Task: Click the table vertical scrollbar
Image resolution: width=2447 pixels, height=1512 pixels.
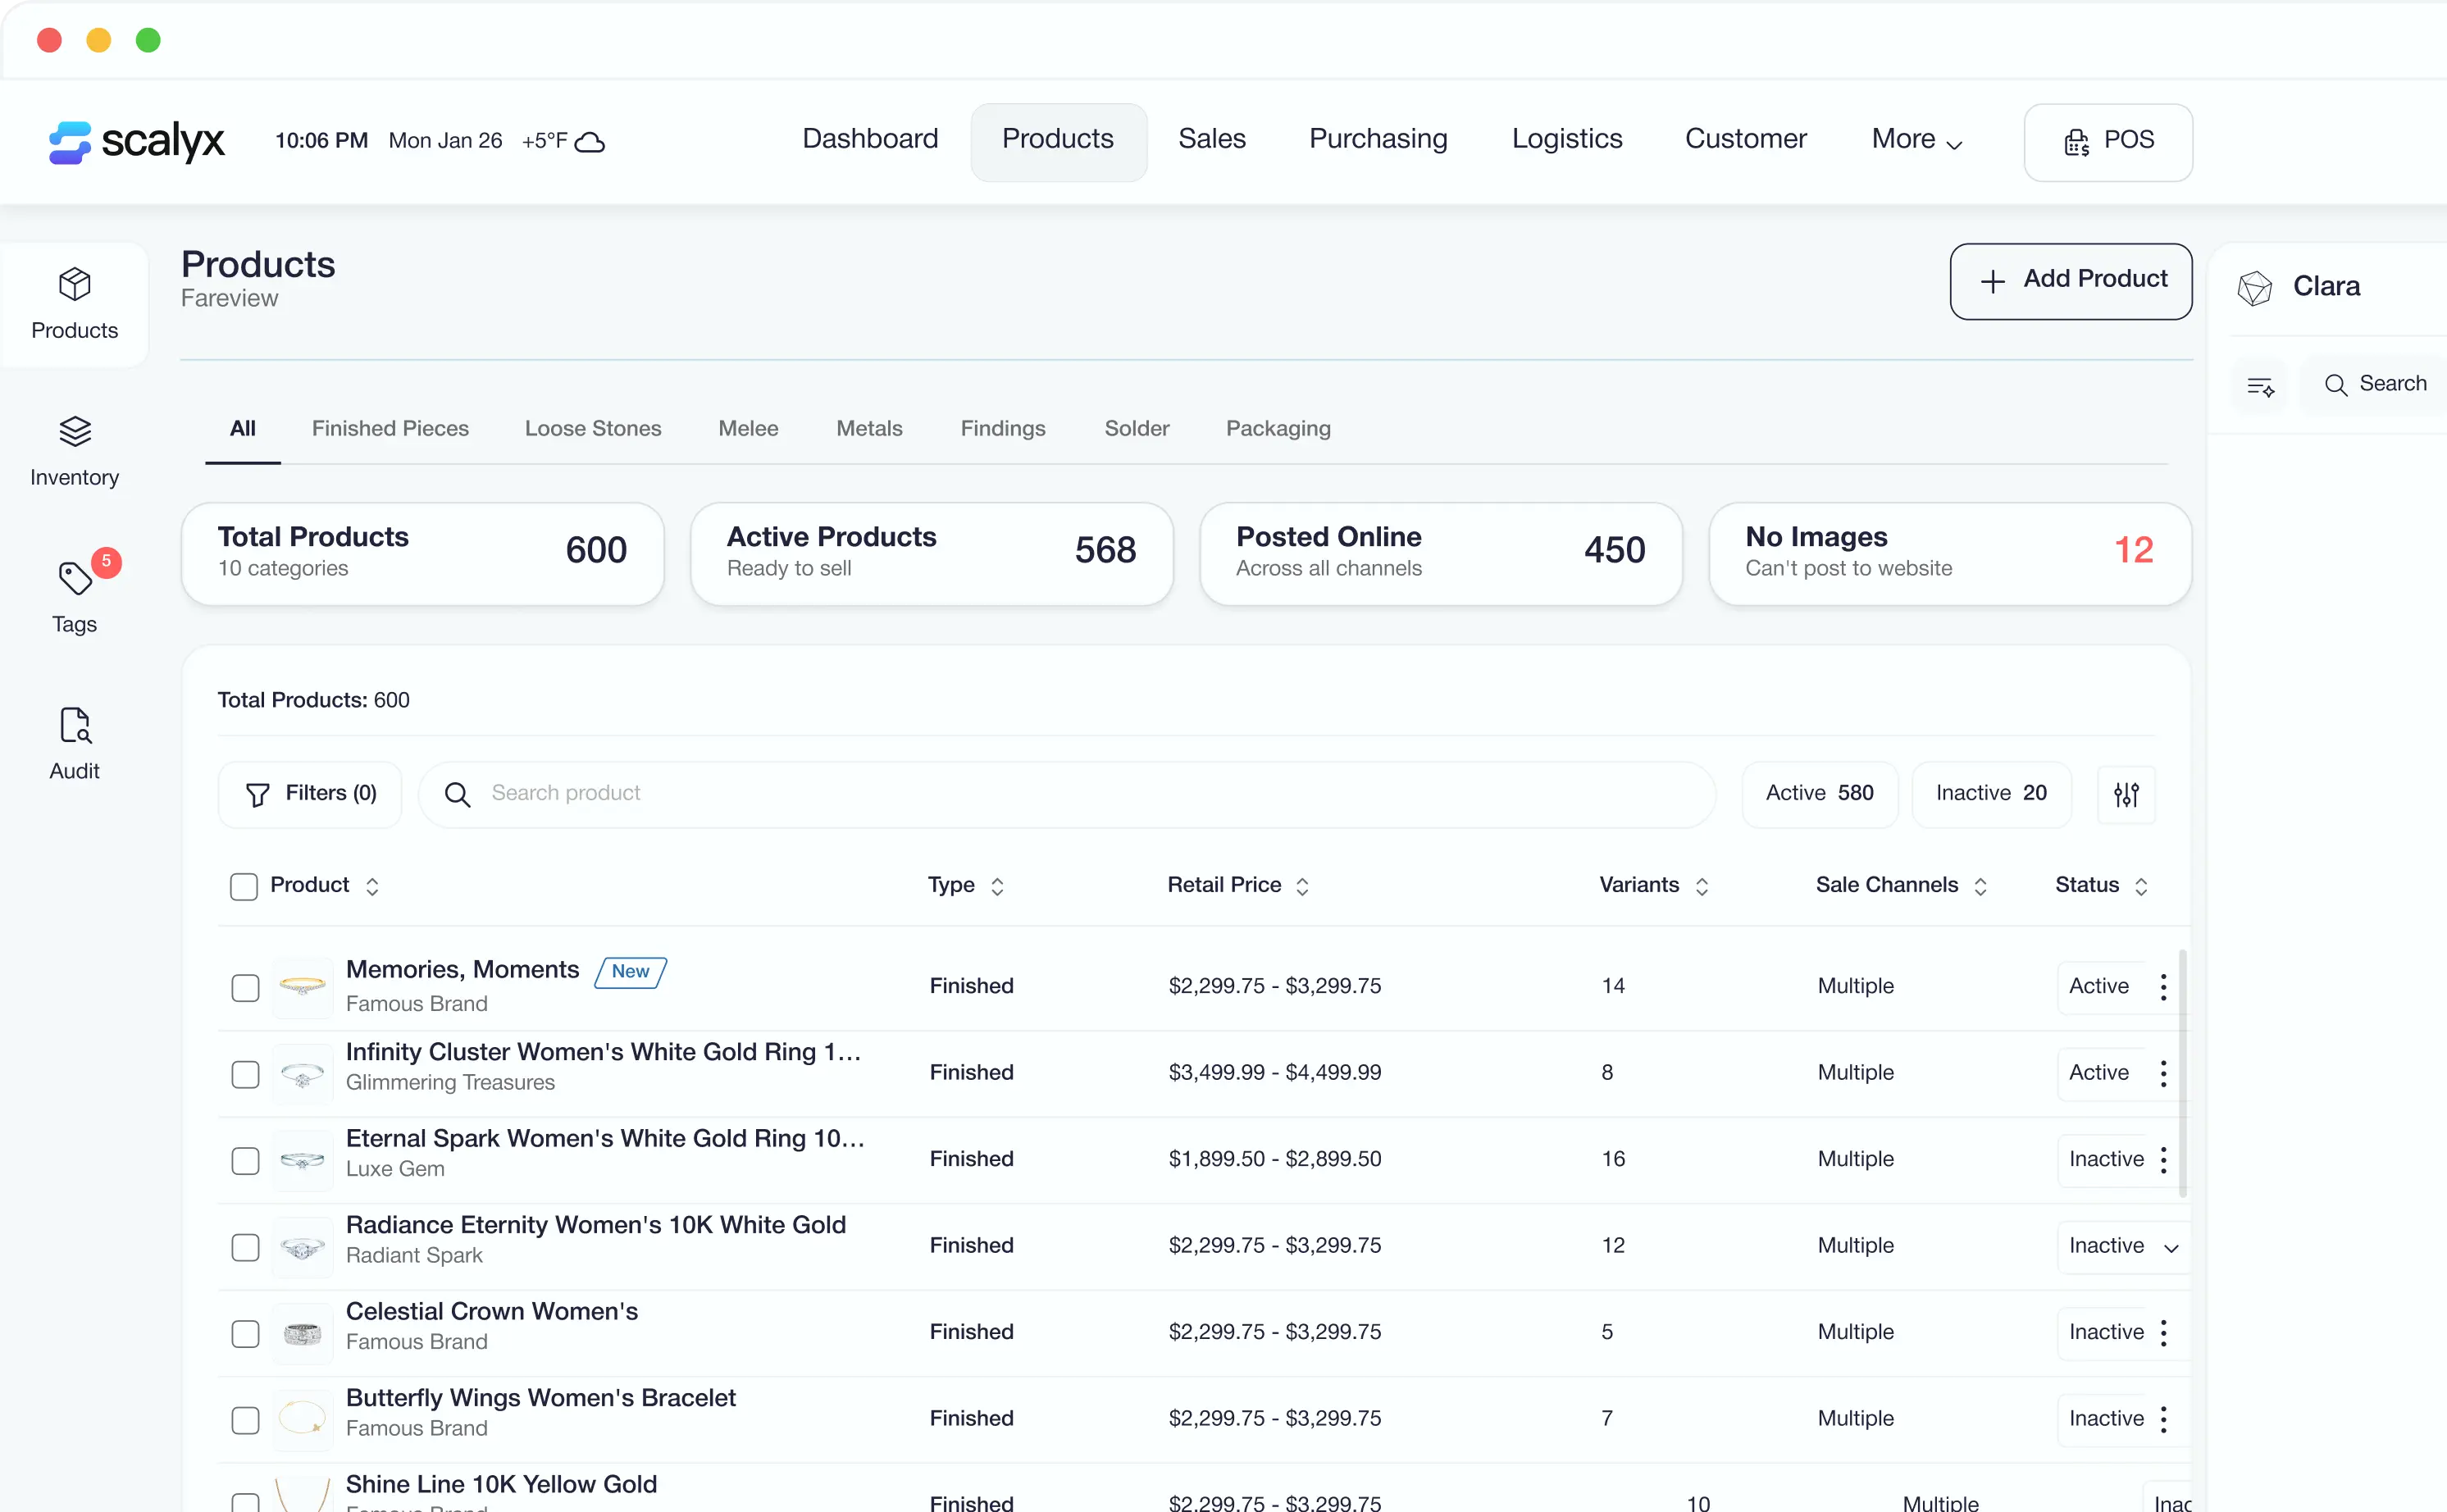Action: 2182,1073
